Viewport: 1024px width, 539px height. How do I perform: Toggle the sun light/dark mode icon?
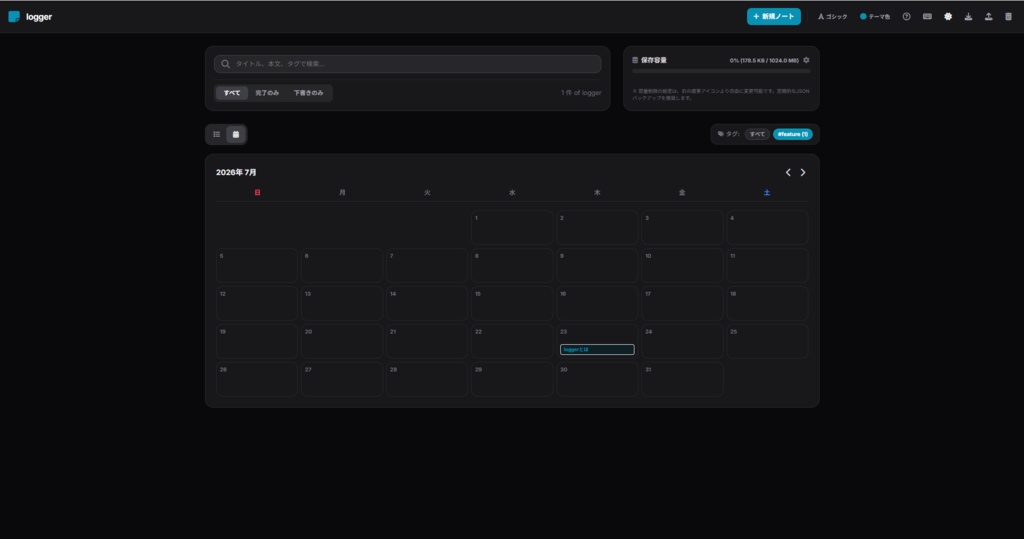(948, 17)
